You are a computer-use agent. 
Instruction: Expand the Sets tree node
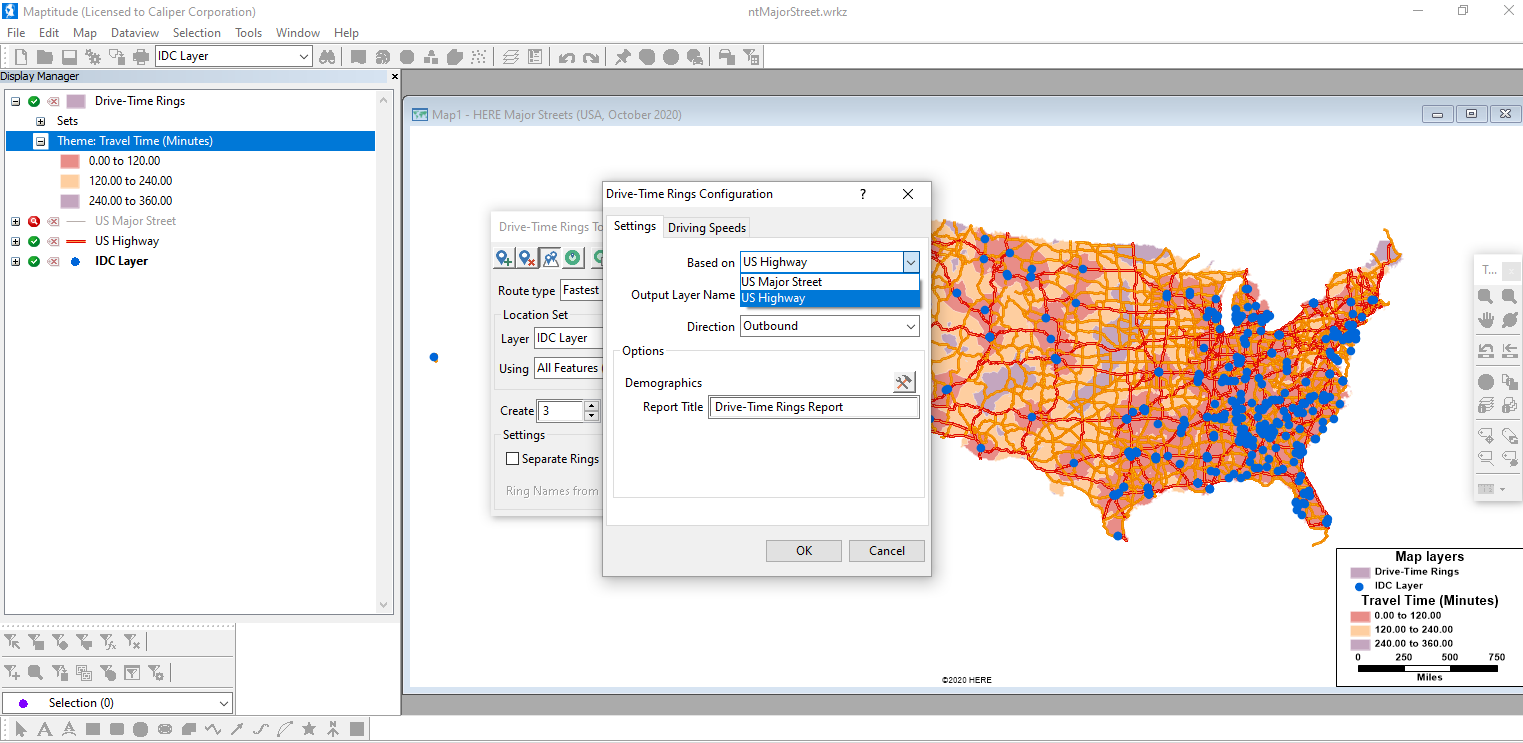[x=41, y=121]
